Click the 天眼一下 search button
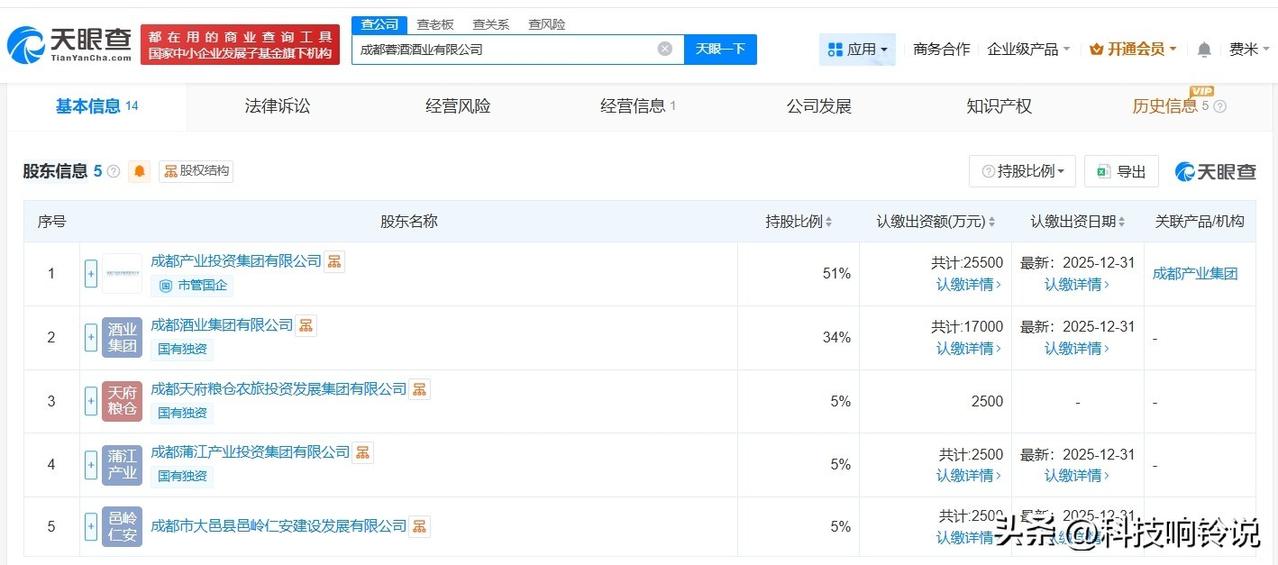 click(x=720, y=49)
